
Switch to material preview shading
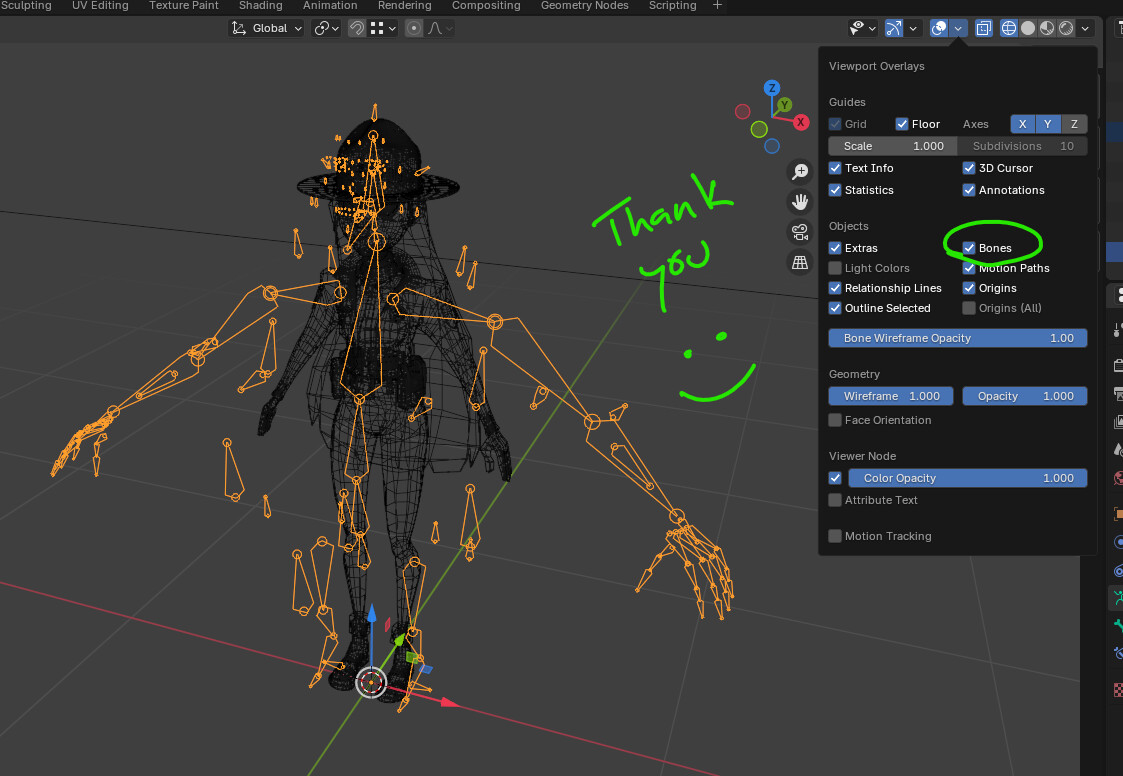pyautogui.click(x=1047, y=28)
